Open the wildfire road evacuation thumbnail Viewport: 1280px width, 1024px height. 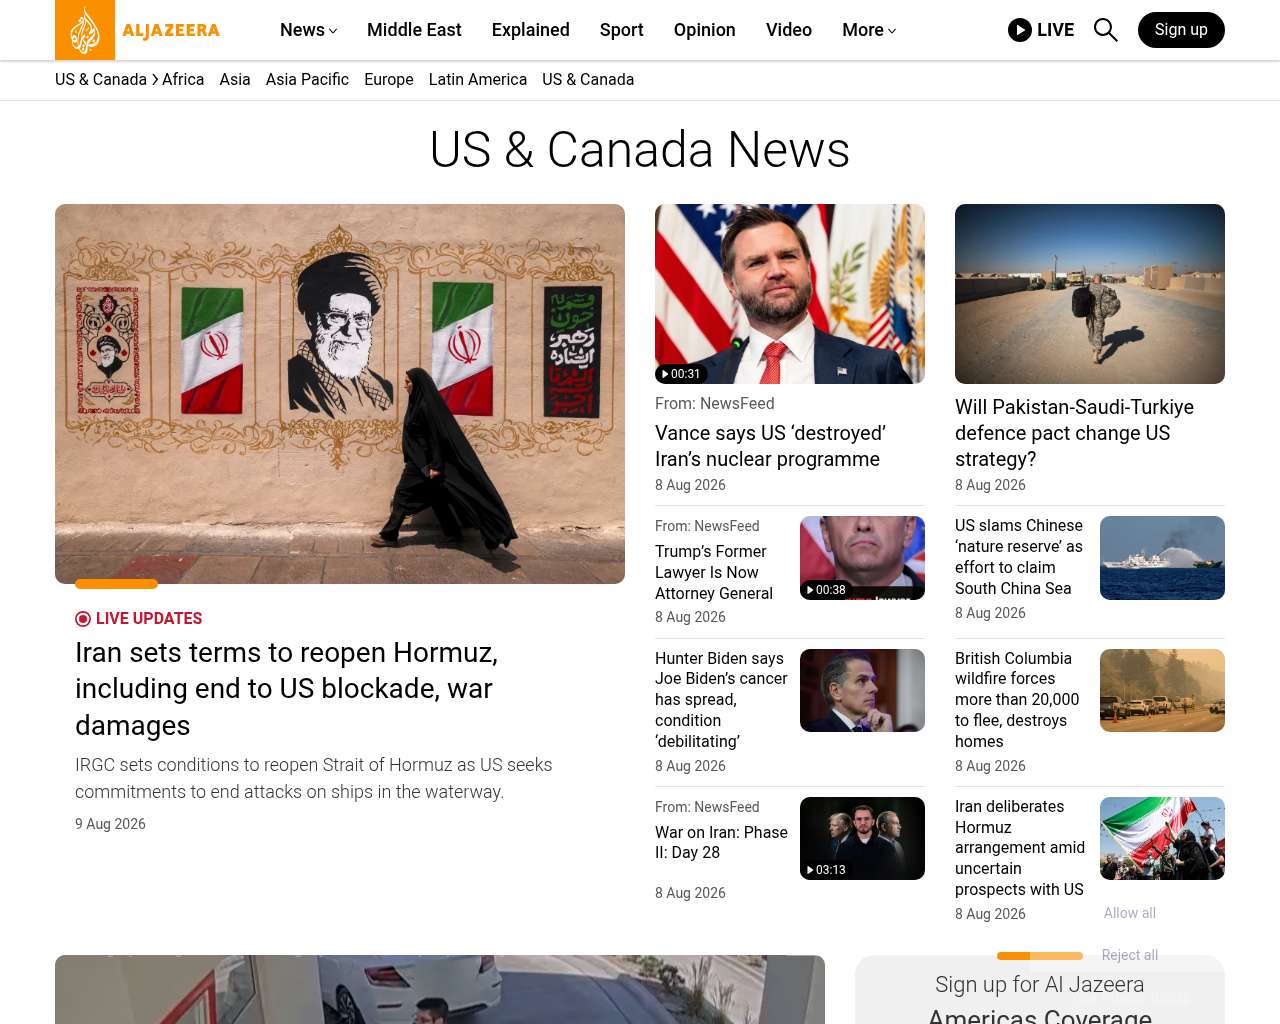(x=1162, y=690)
